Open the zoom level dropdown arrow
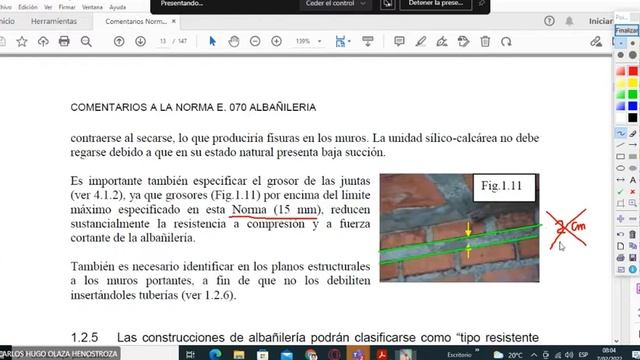 tap(320, 41)
